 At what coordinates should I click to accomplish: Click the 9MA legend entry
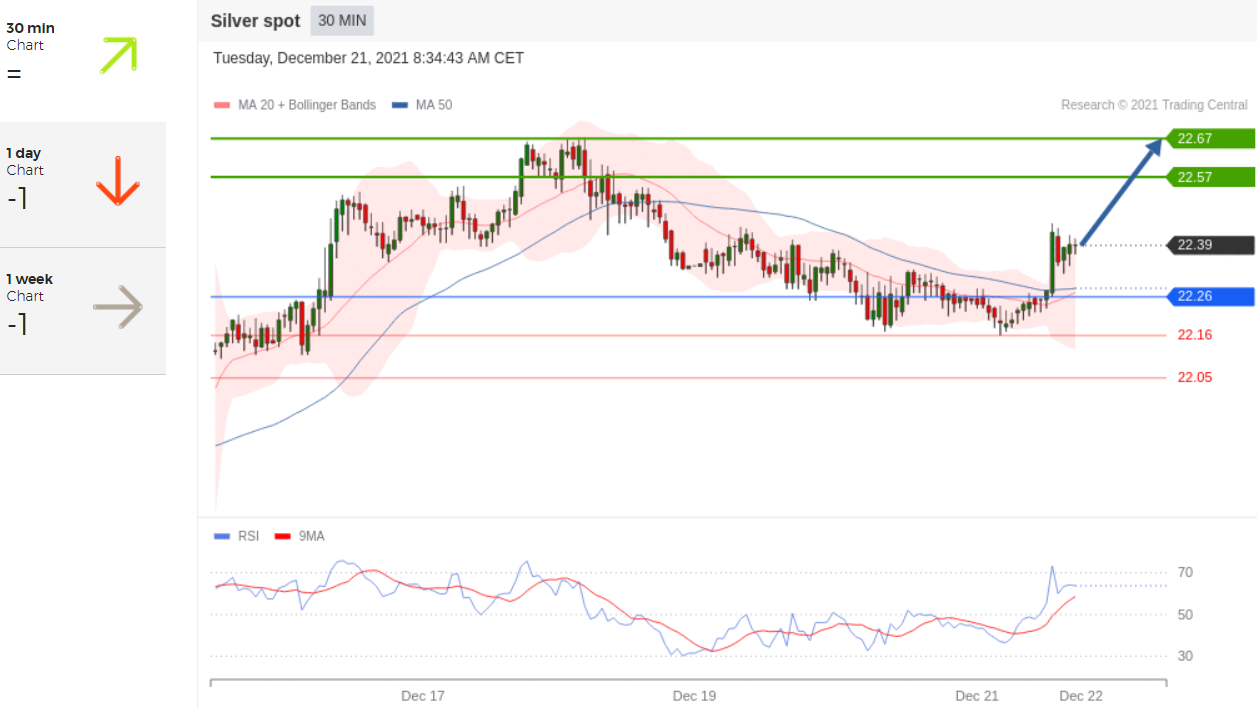tap(299, 536)
